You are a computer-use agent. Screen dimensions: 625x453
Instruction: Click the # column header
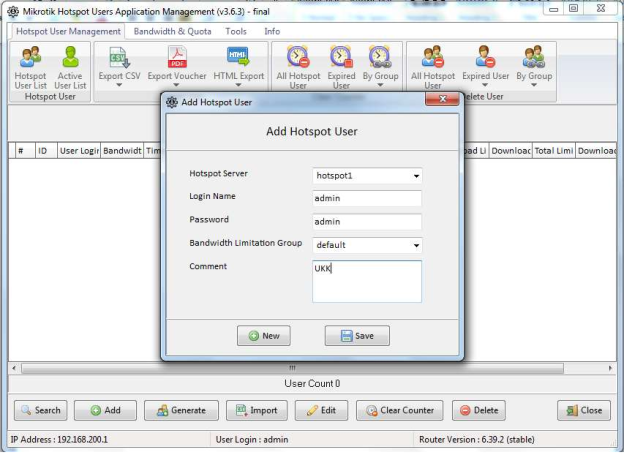pos(25,151)
